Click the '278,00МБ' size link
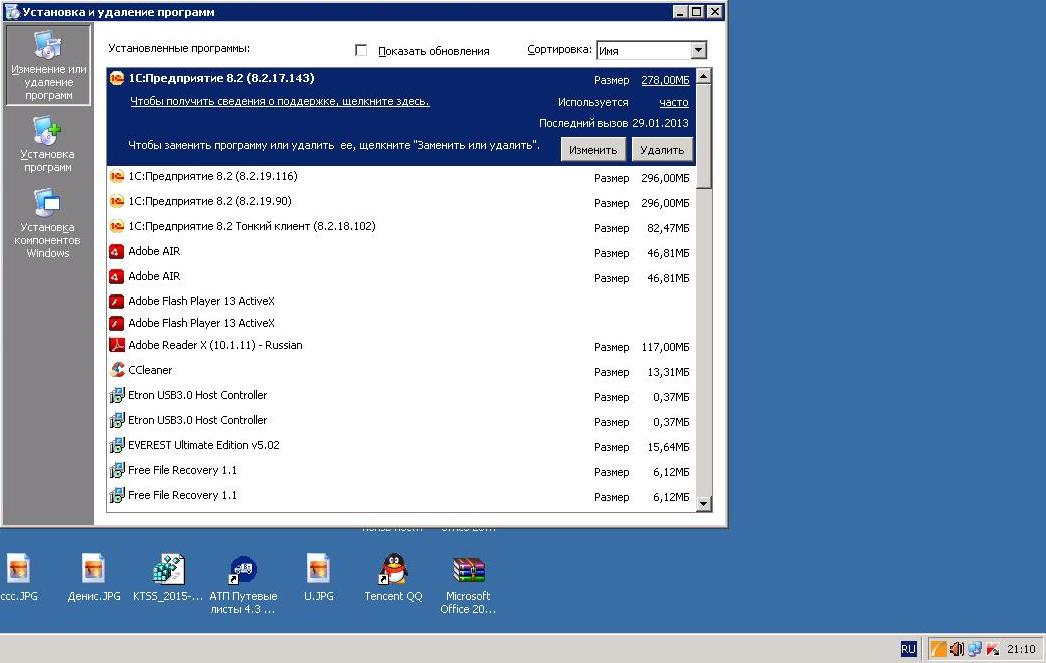Screen dimensions: 1046x663 tap(665, 80)
